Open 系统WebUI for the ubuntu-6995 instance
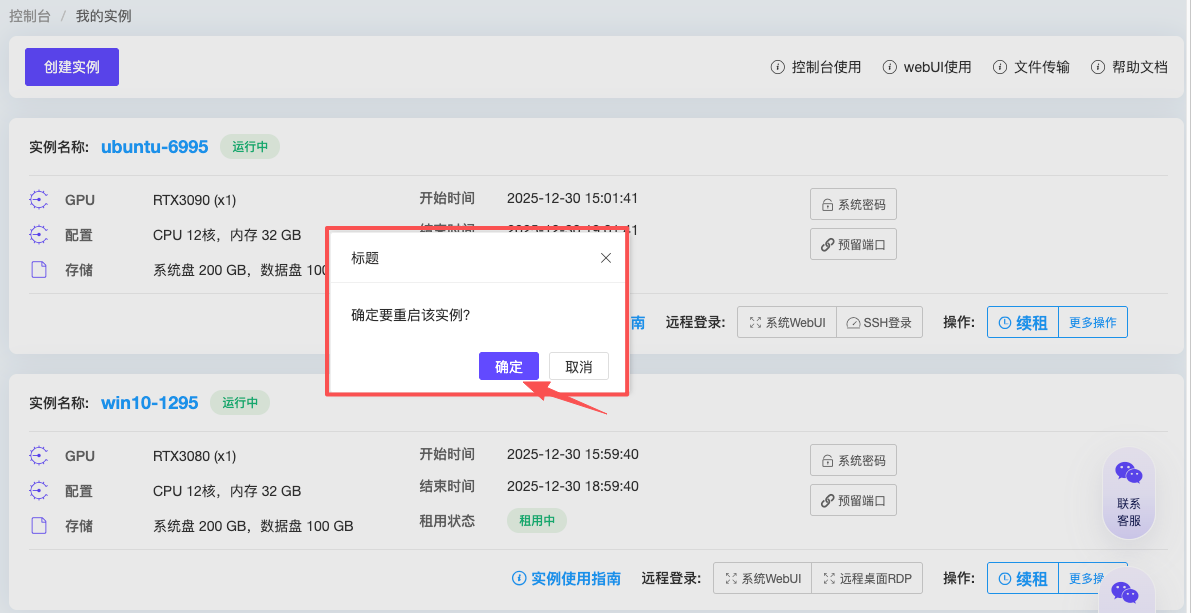 pos(787,323)
